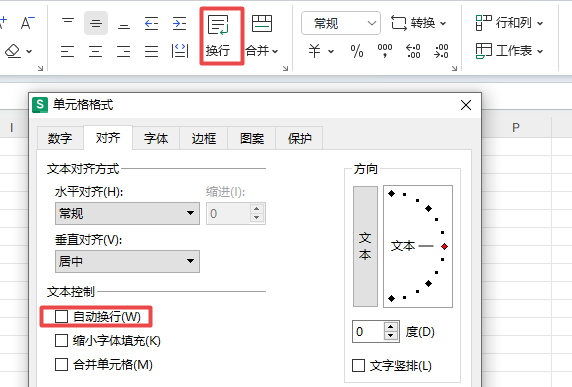Enable 缩小字体填充 checkbox

(x=61, y=340)
